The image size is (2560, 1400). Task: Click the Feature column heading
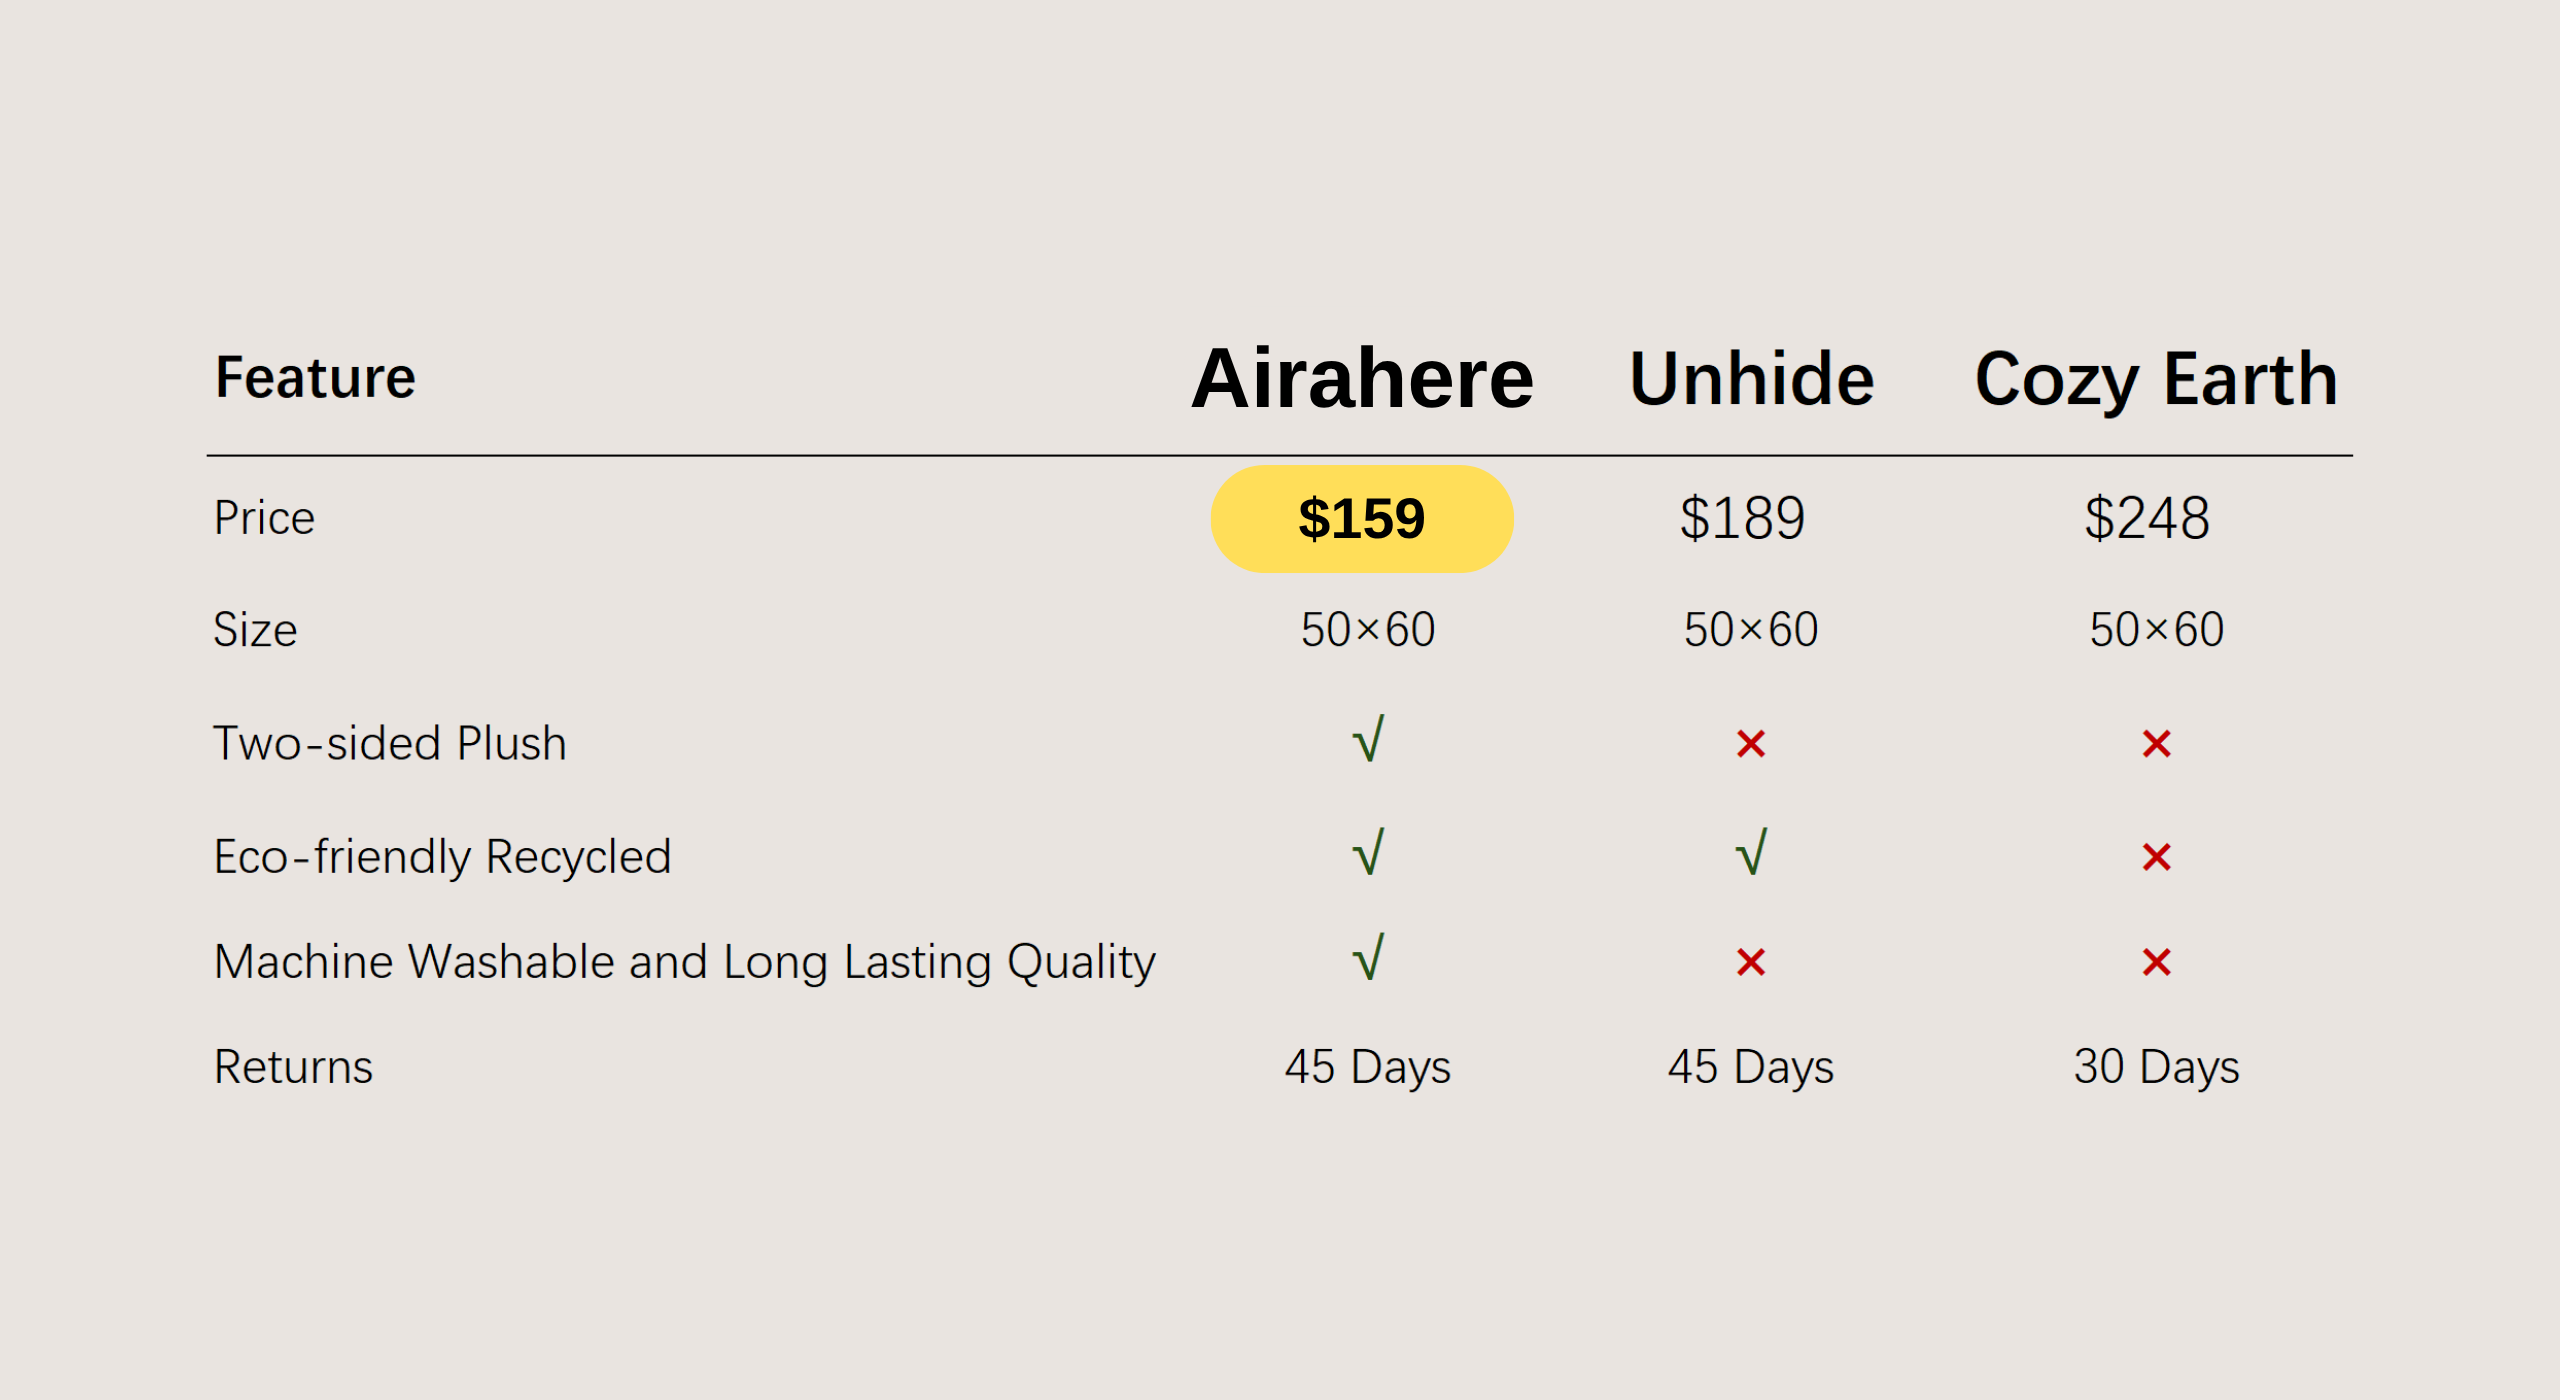[x=315, y=378]
